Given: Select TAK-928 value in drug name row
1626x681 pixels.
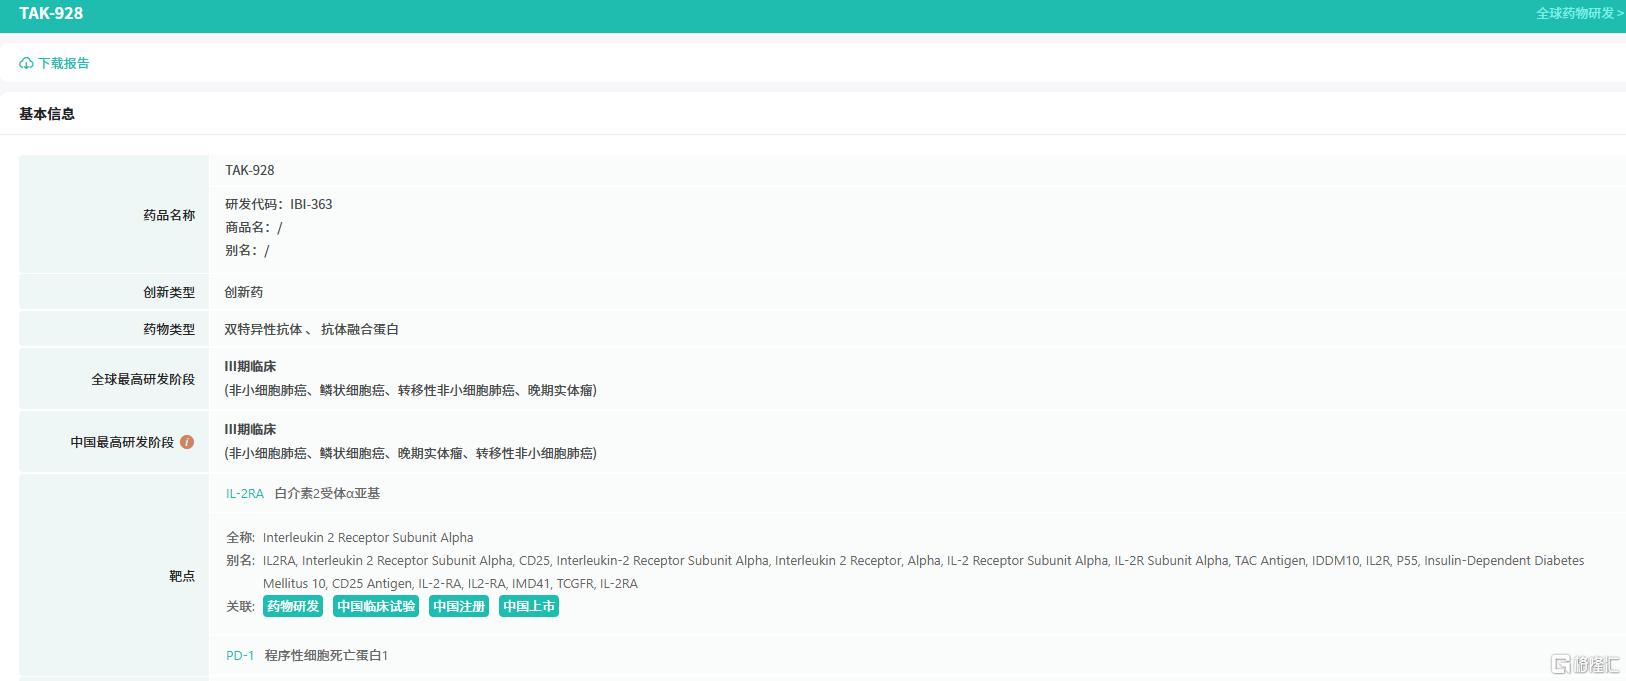Looking at the screenshot, I should (250, 170).
